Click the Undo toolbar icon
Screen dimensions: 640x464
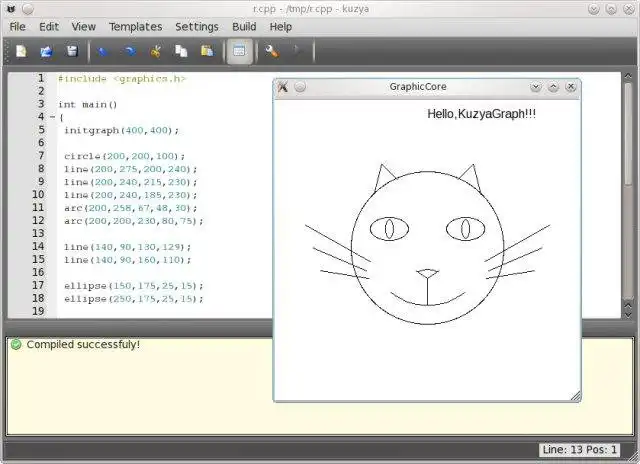(x=103, y=51)
